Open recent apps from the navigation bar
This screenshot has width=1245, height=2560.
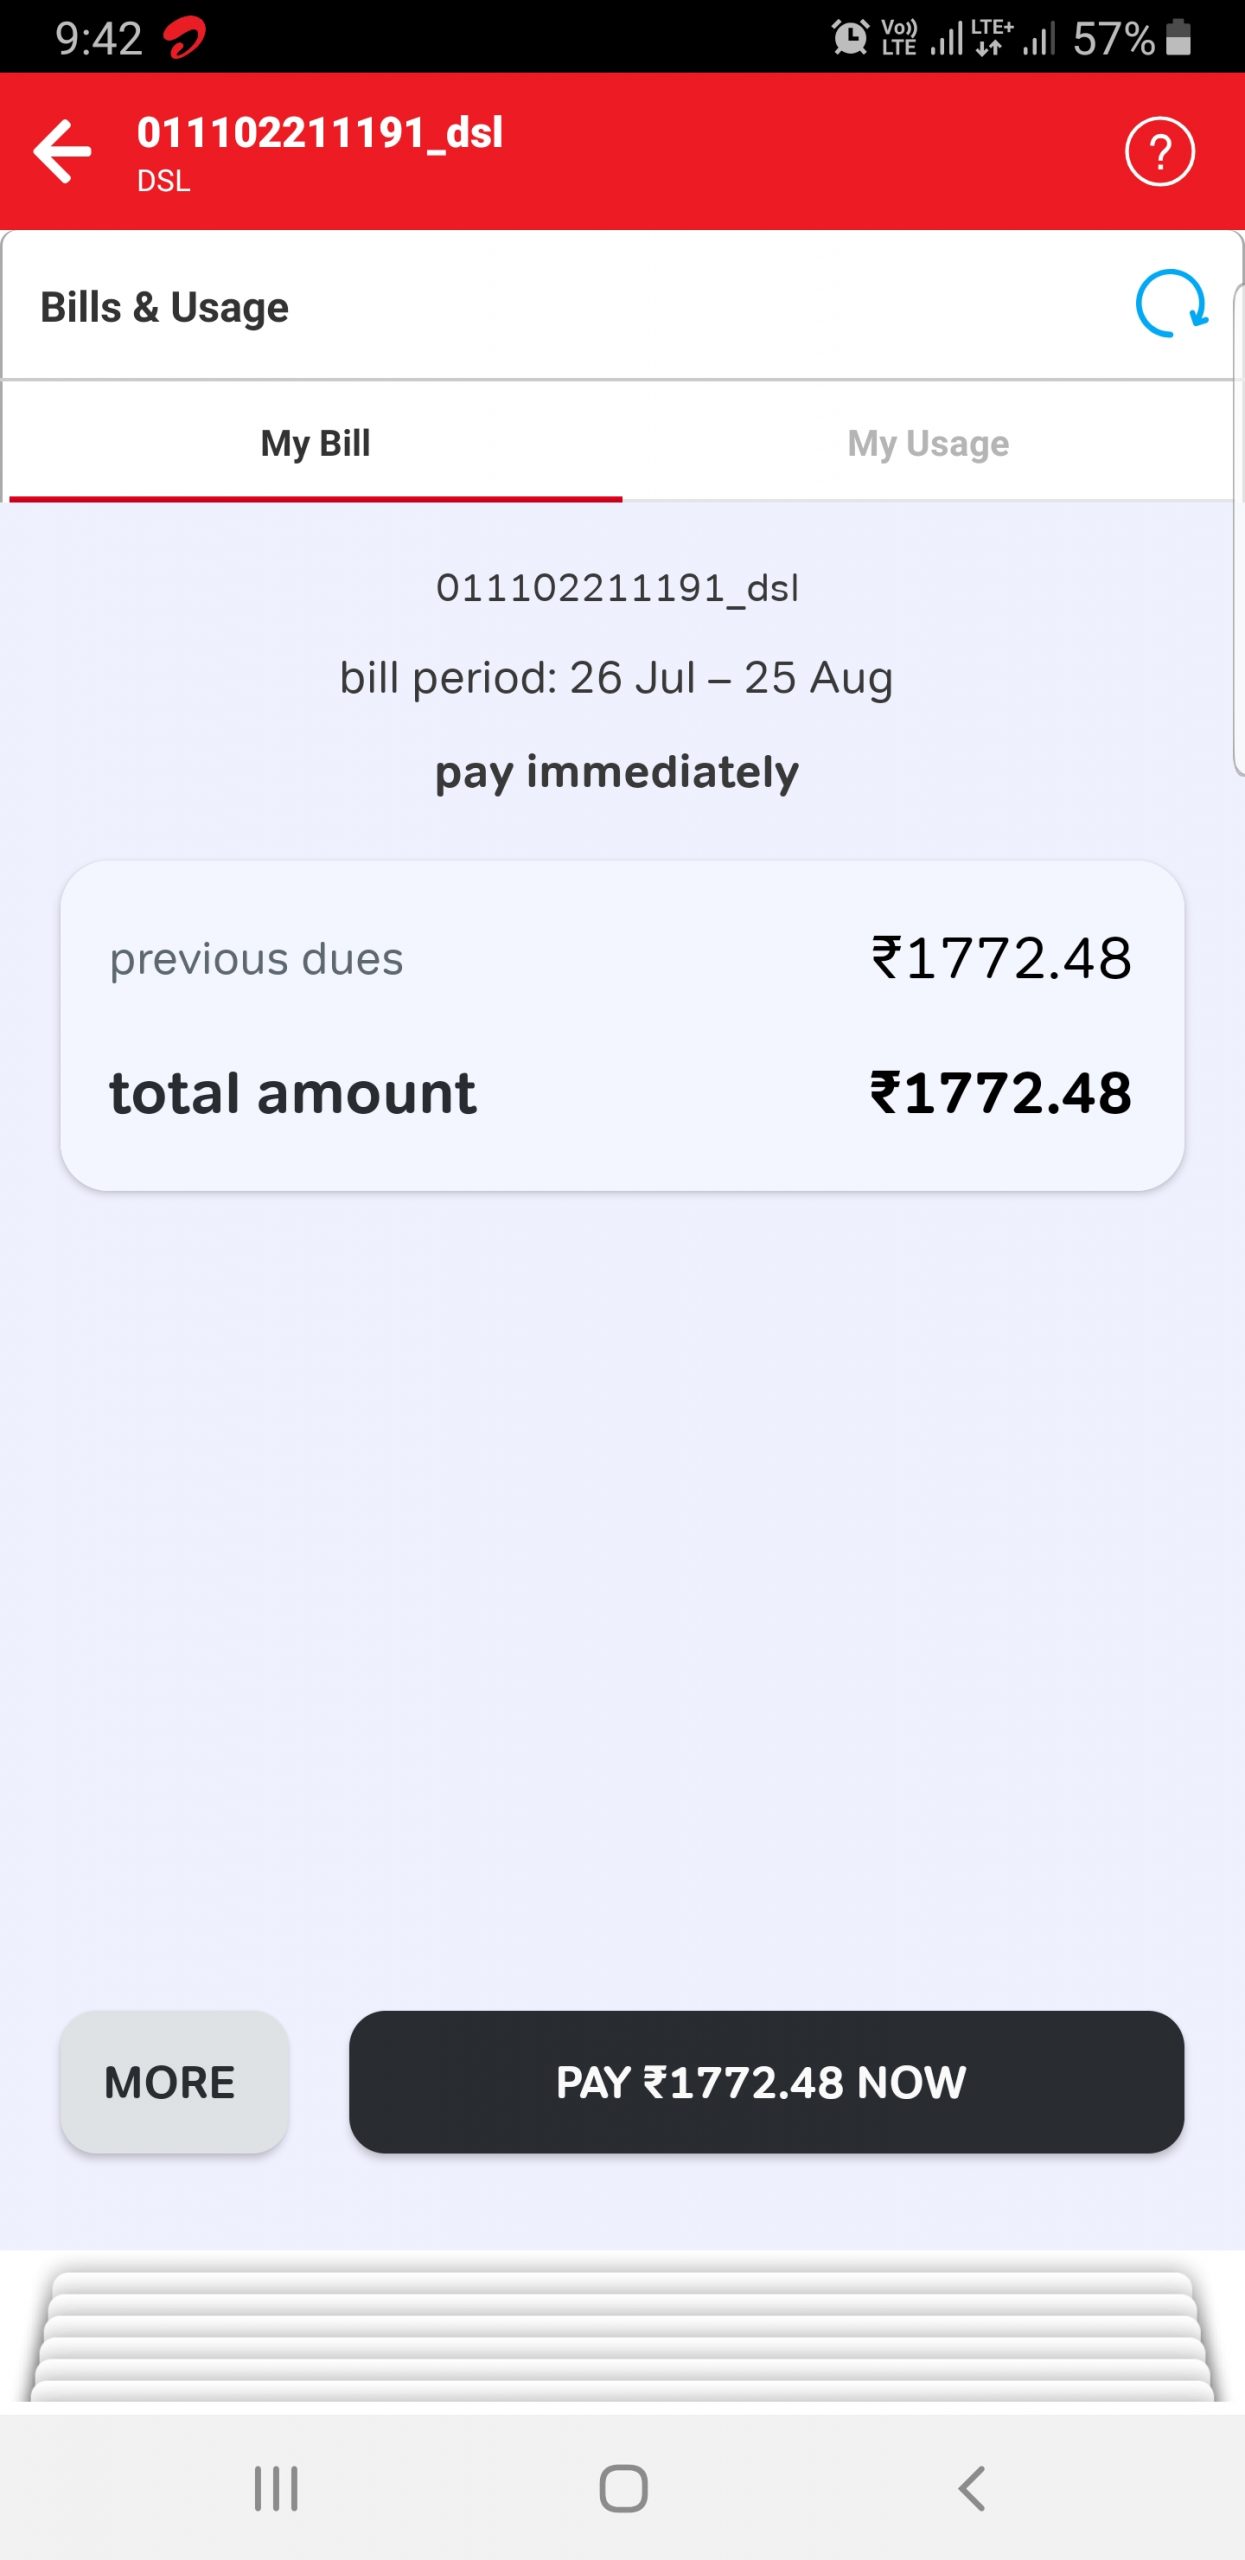pyautogui.click(x=276, y=2488)
